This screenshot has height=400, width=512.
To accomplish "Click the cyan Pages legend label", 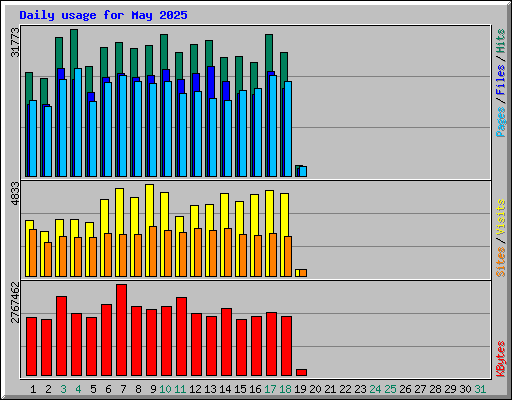I will pos(500,122).
